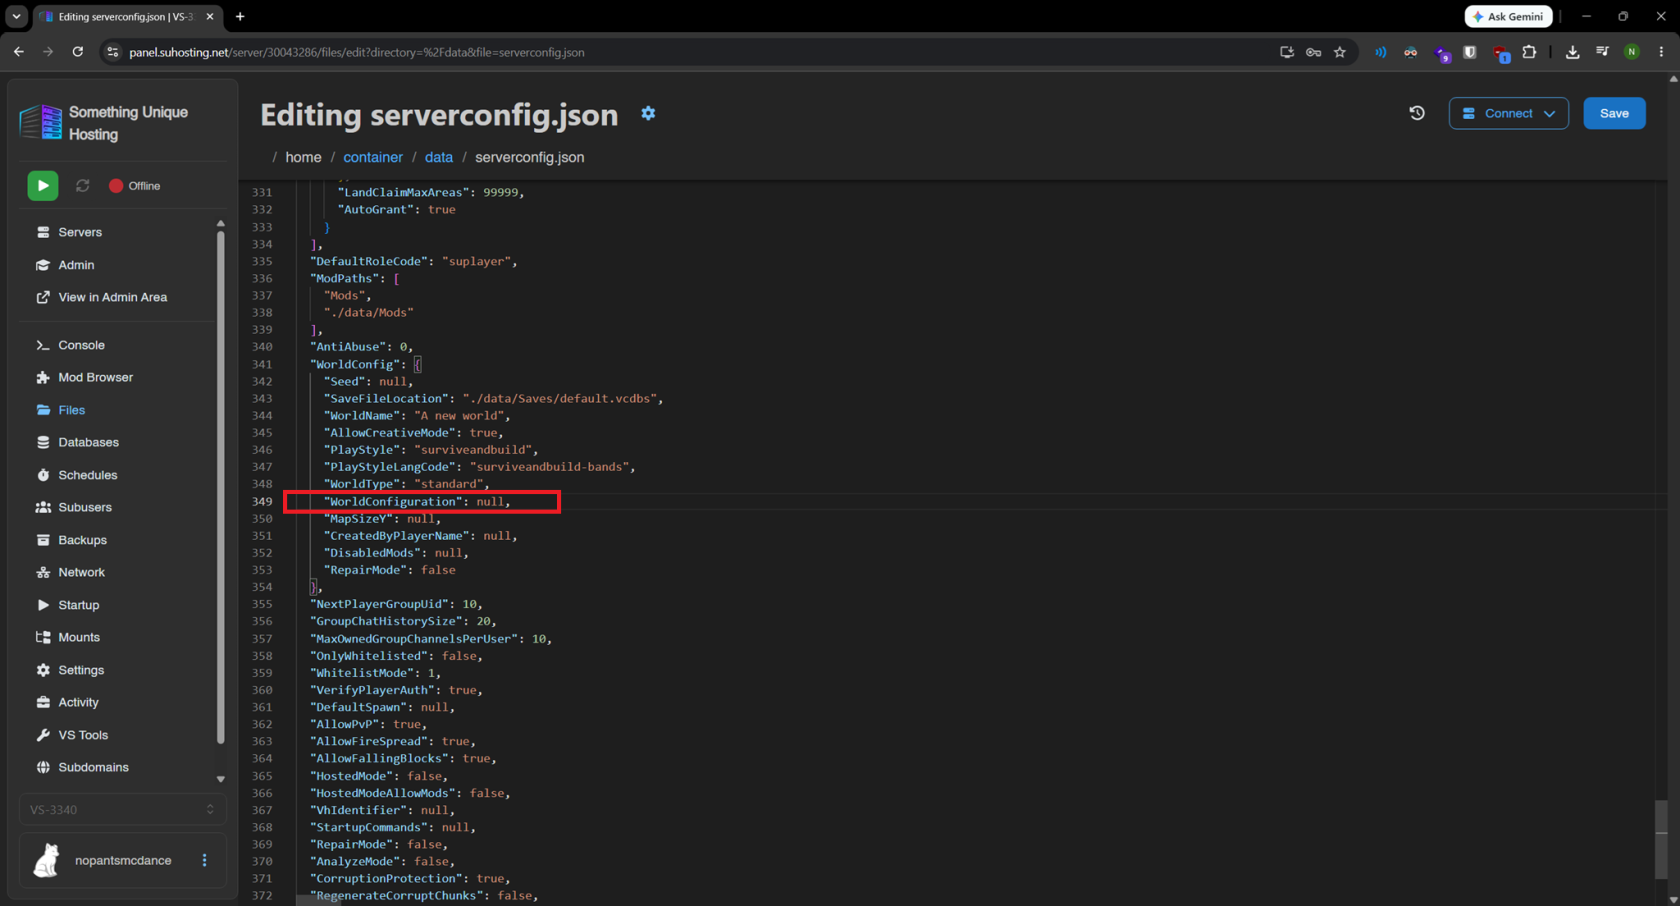Click the sidebar scroll down arrow

point(221,779)
